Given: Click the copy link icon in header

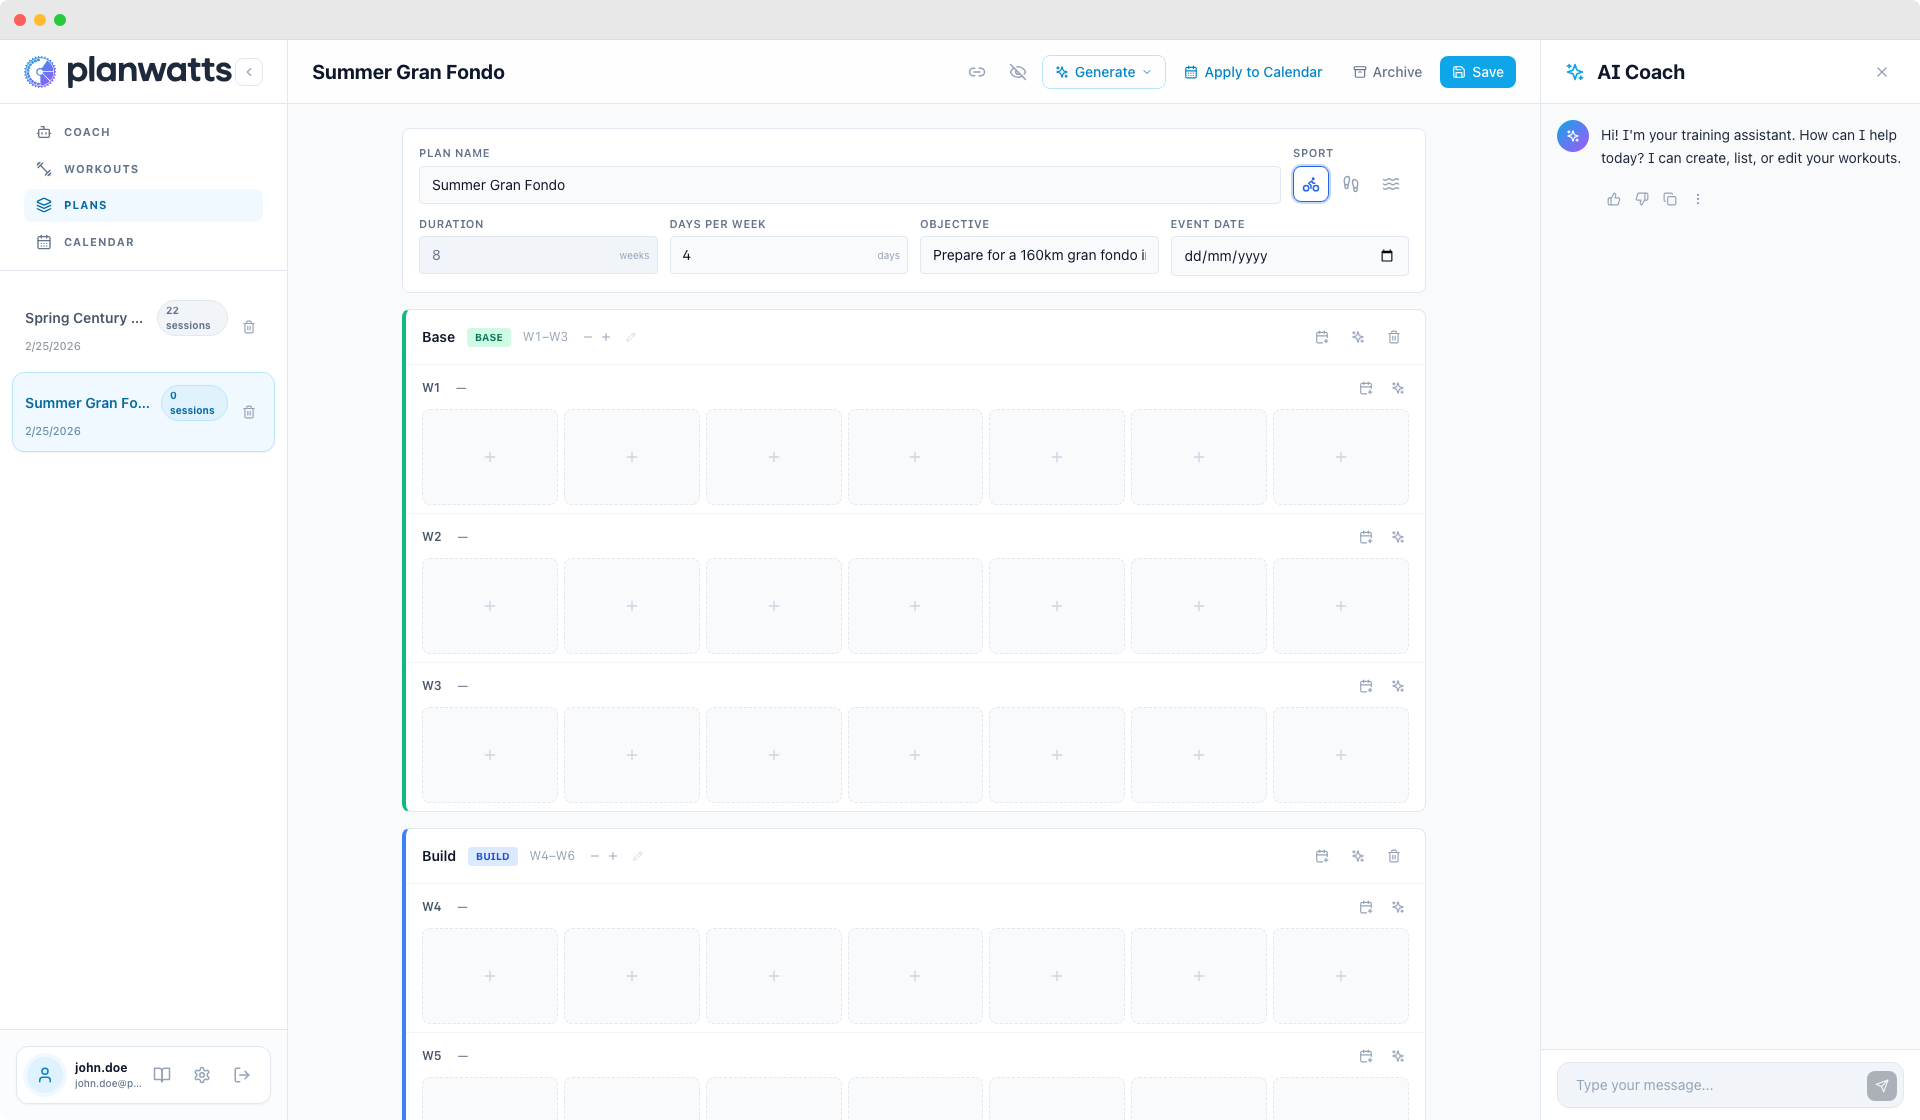Looking at the screenshot, I should point(977,72).
